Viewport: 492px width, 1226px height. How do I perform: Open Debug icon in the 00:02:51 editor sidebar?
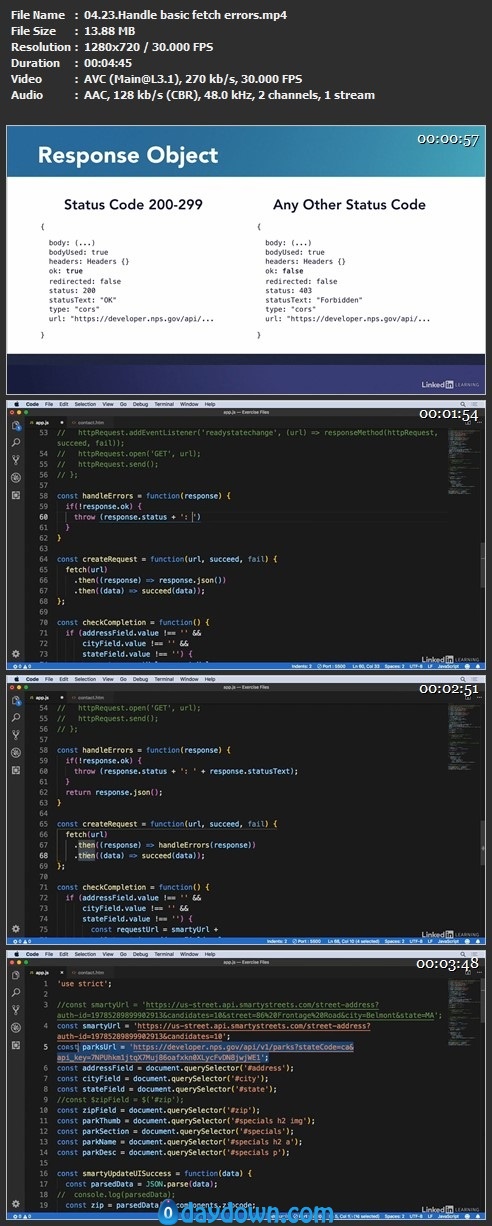point(16,752)
